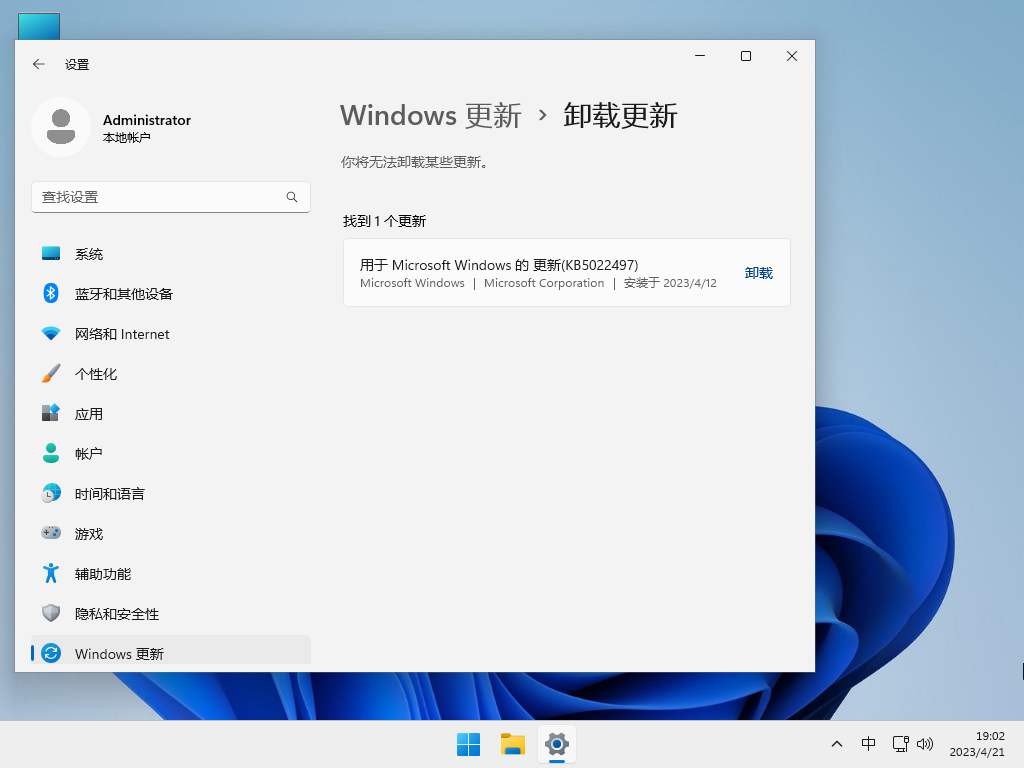Open 时间和语言 settings
Screen dimensions: 1024x768
110,493
